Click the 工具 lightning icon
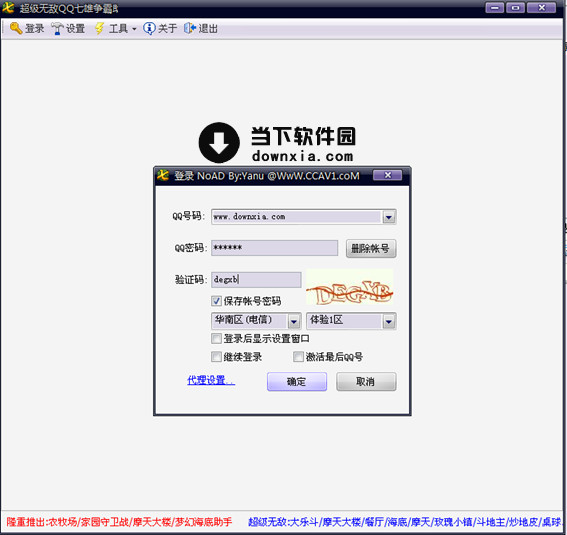The image size is (567, 535). (x=99, y=28)
